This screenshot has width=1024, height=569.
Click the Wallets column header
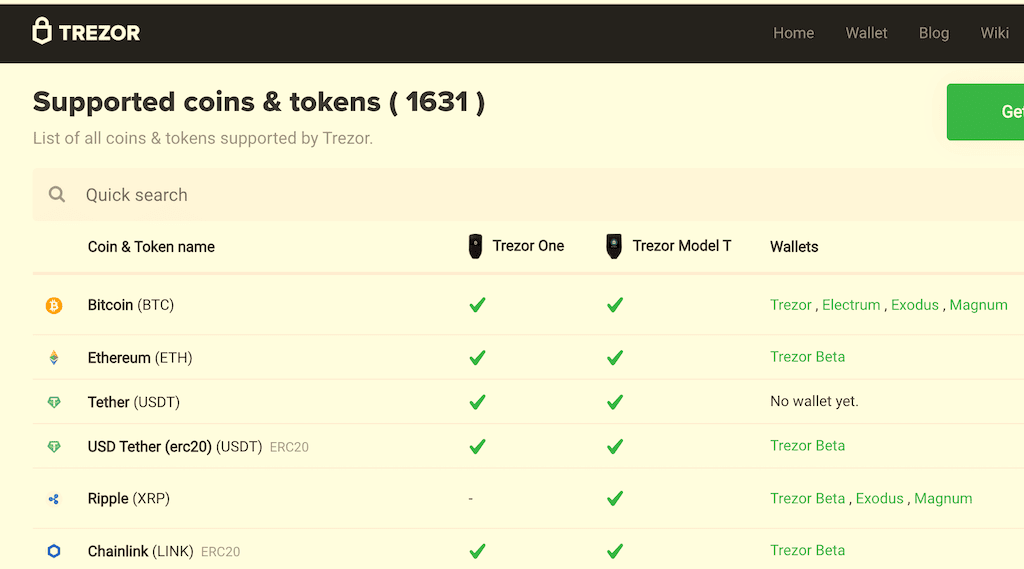point(794,247)
